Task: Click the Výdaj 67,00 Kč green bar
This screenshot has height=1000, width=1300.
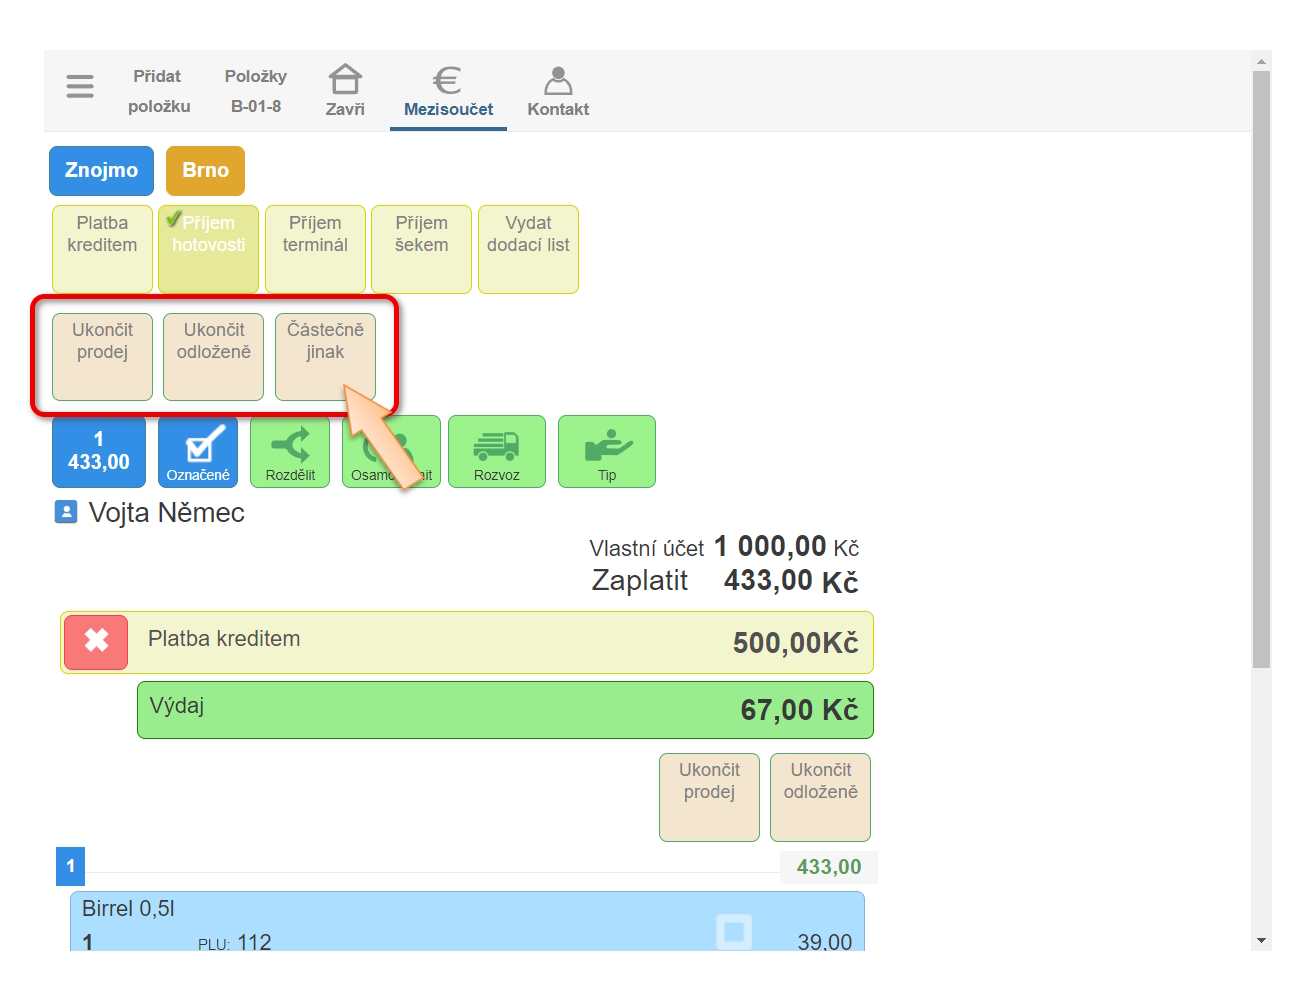Action: [x=505, y=710]
